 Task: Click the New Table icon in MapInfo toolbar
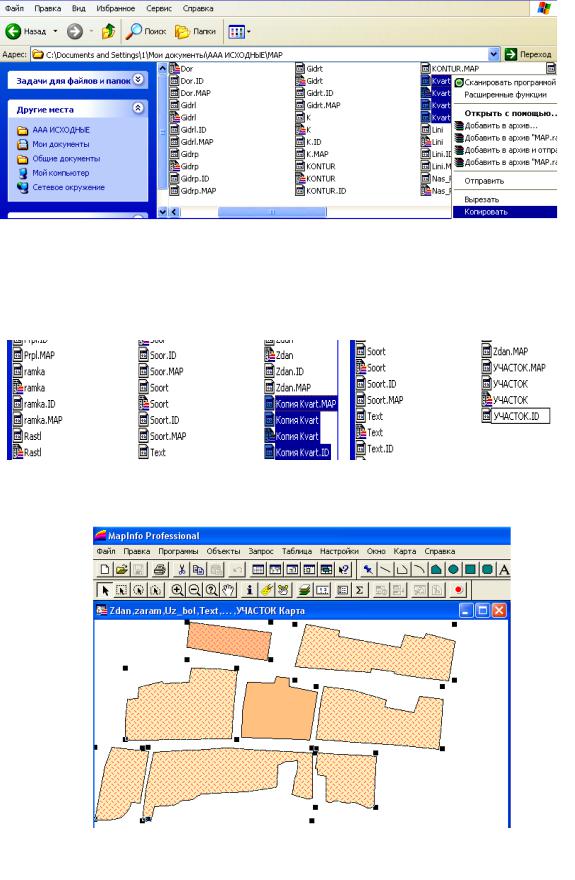(x=105, y=570)
